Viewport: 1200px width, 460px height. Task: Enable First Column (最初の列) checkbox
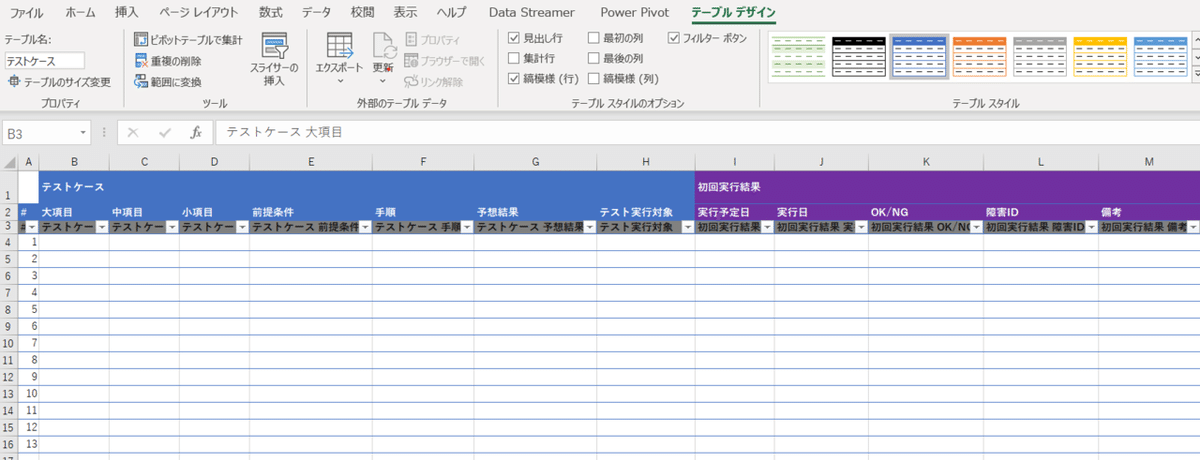[x=594, y=39]
